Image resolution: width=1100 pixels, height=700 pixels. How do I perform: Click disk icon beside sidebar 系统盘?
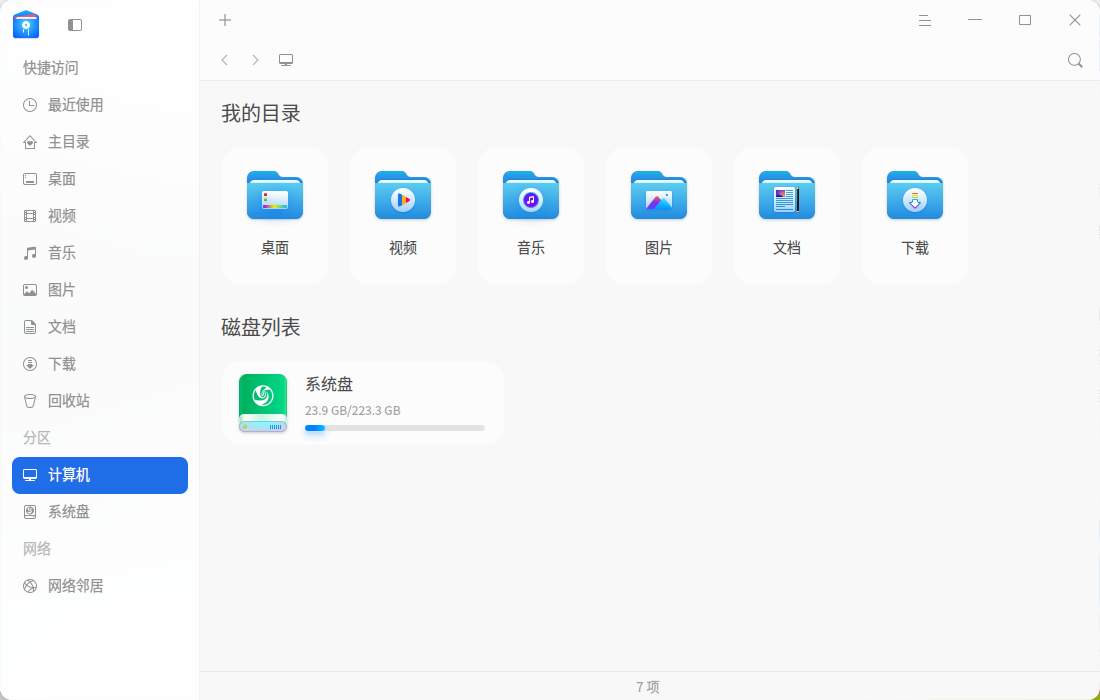[30, 512]
